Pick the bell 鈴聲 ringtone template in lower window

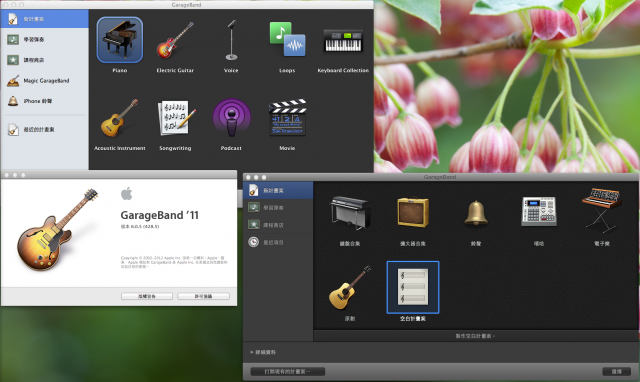point(476,213)
